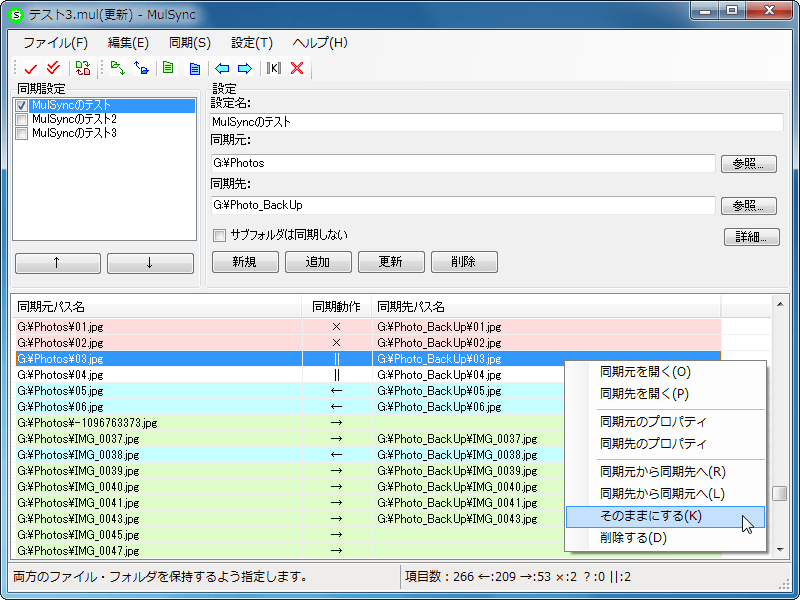Image resolution: width=800 pixels, height=600 pixels.
Task: Open the 設定(T) menu
Action: (x=252, y=43)
